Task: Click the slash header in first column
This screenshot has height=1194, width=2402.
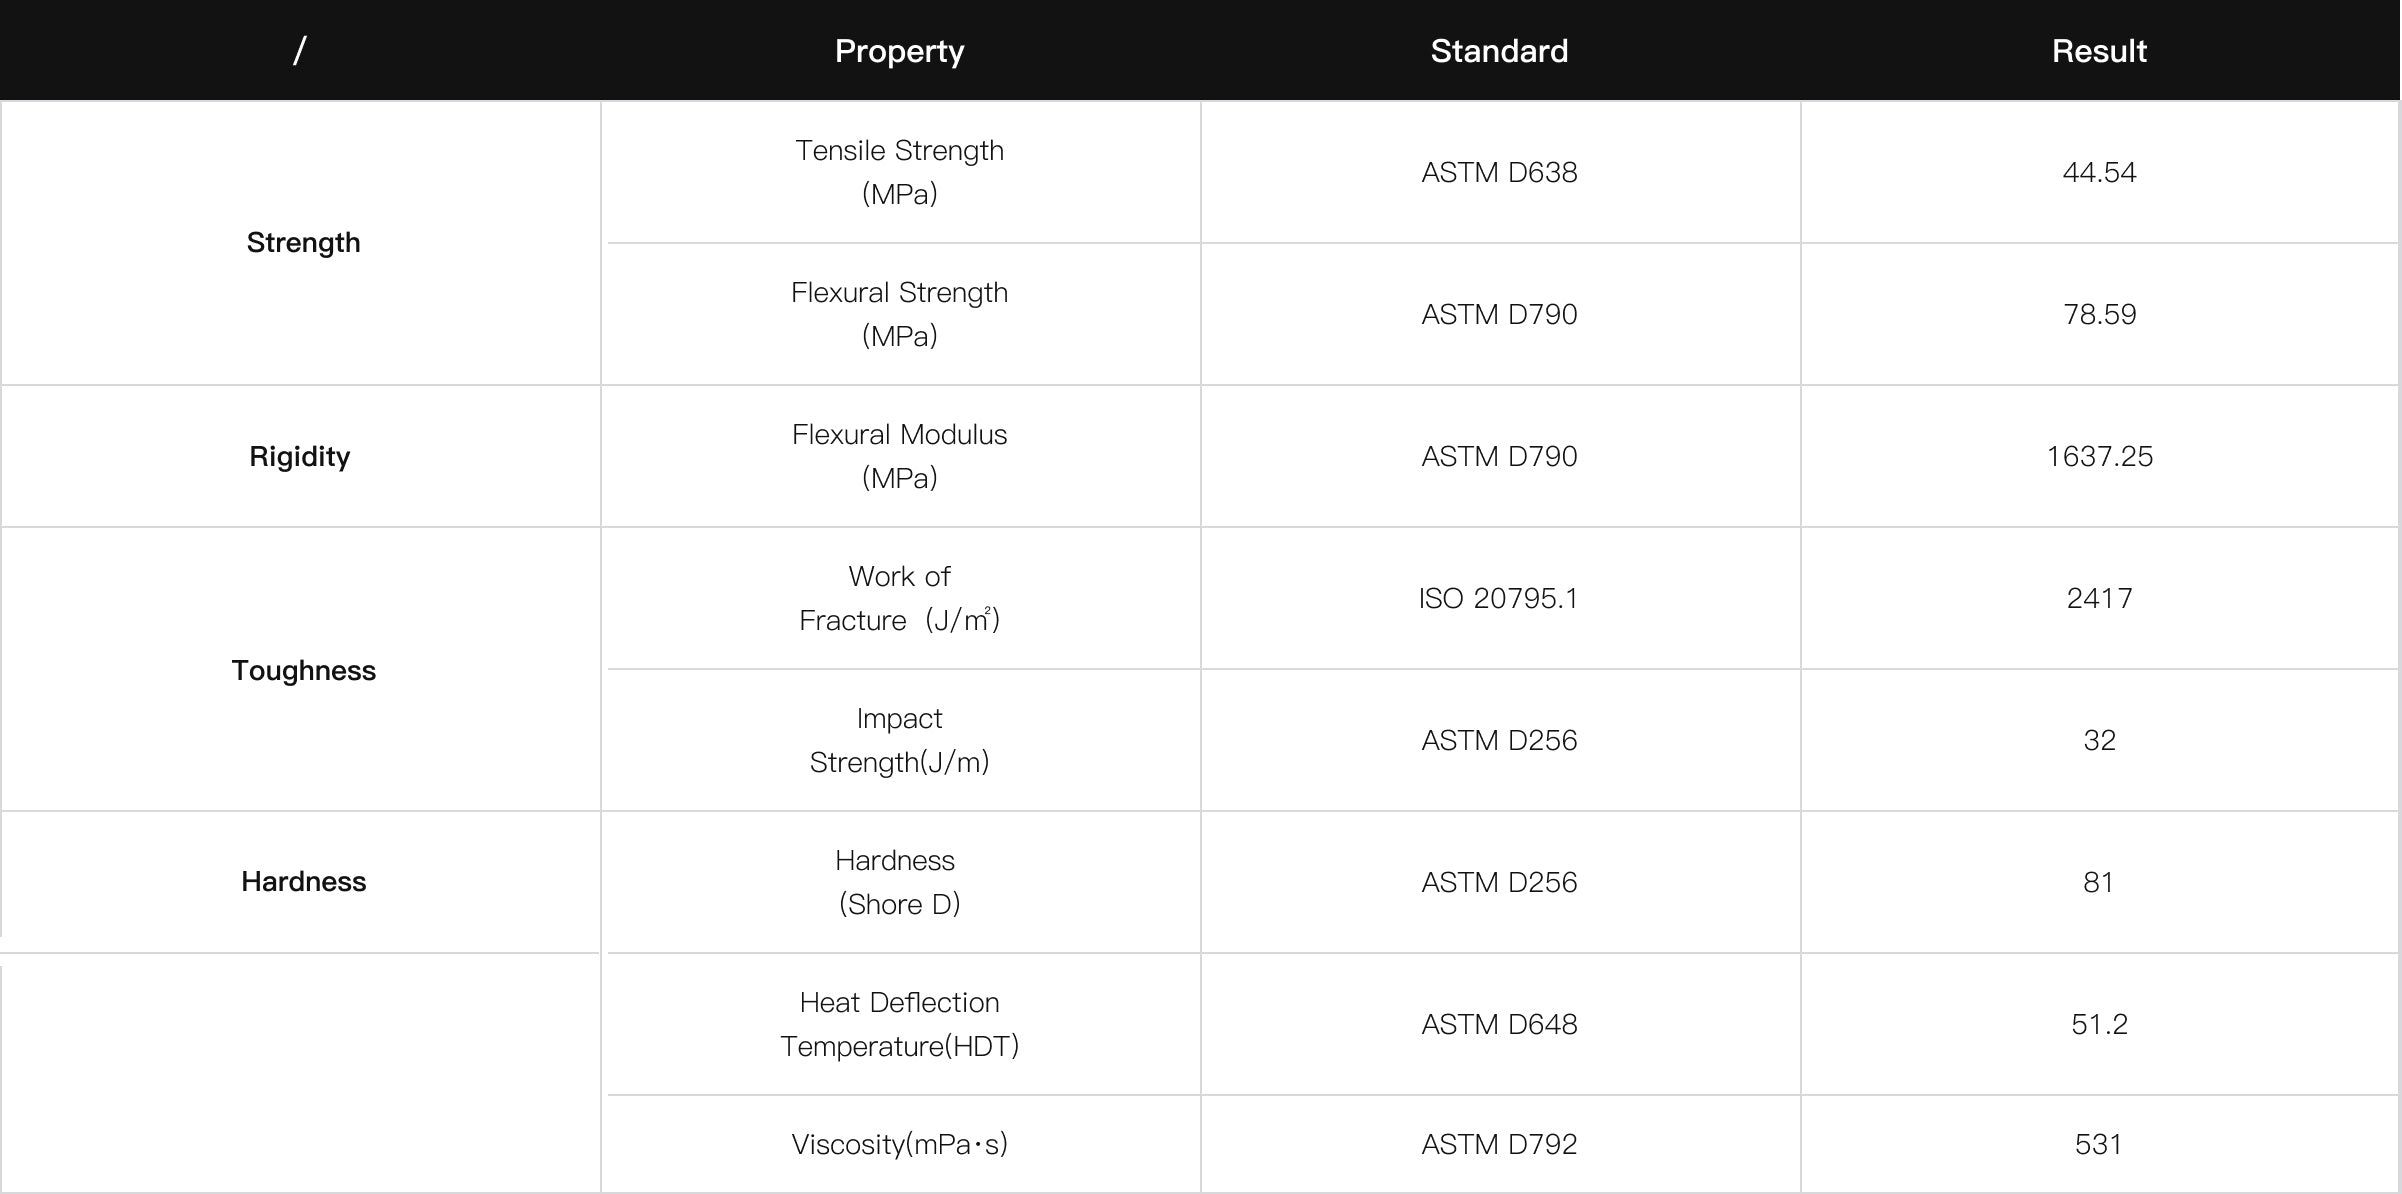Action: pos(299,51)
